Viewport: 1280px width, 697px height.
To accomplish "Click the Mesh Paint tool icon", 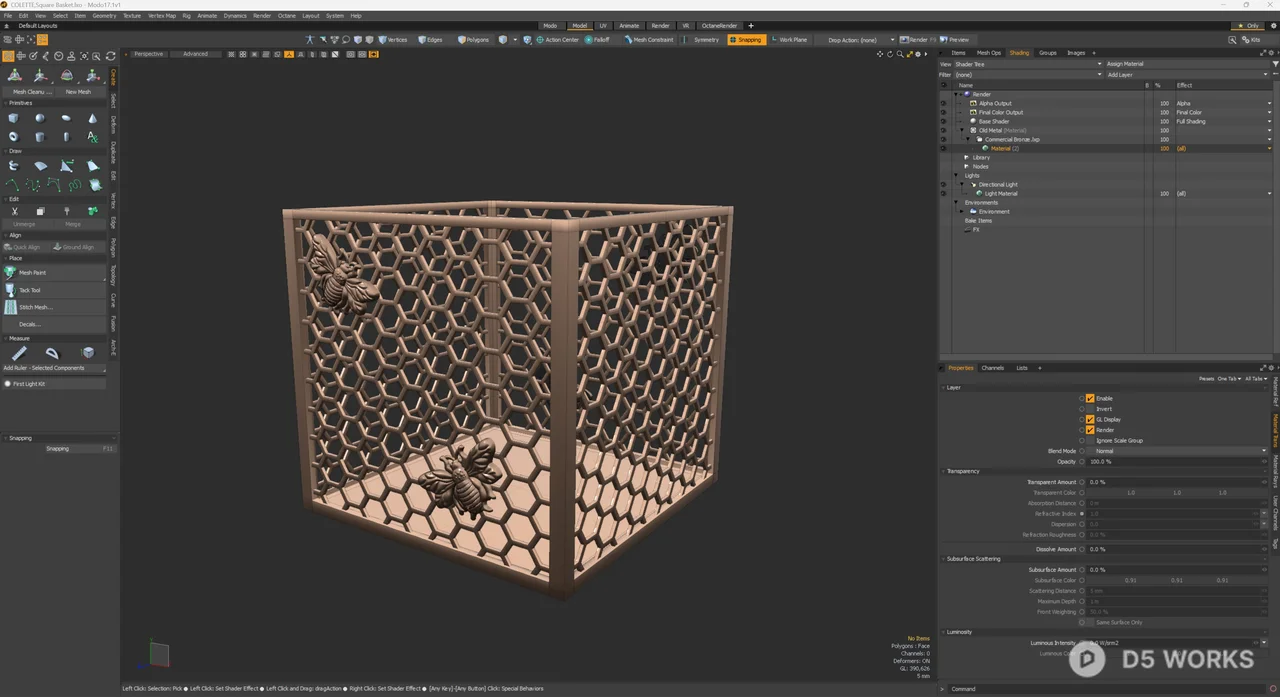I will click(10, 272).
